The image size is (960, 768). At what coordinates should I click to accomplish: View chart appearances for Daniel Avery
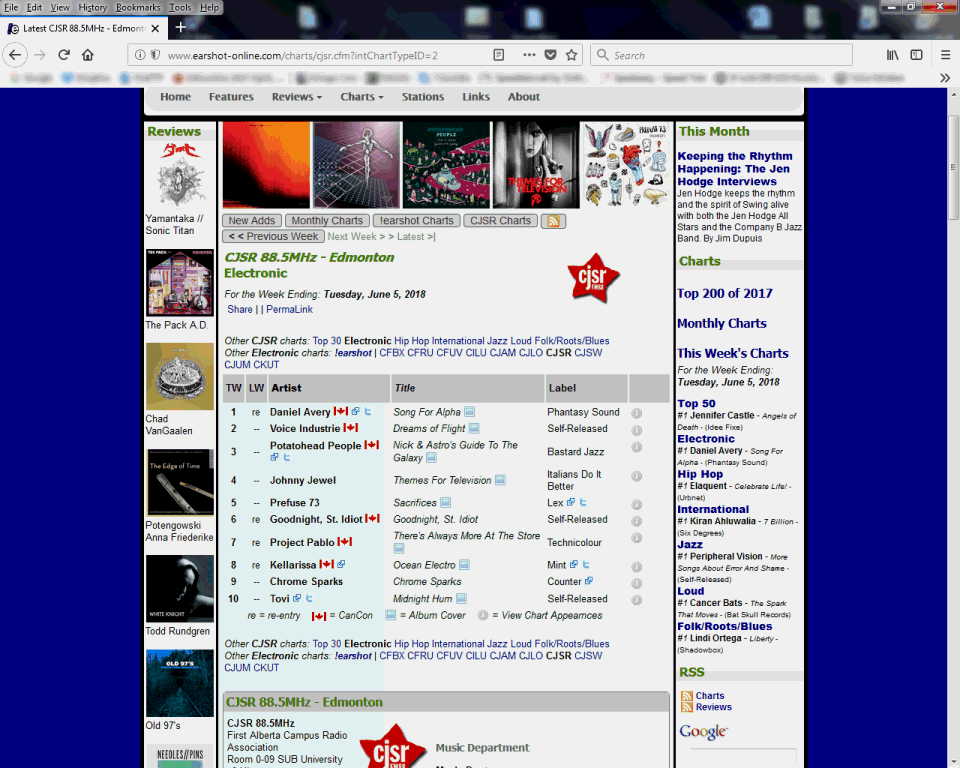coord(637,413)
